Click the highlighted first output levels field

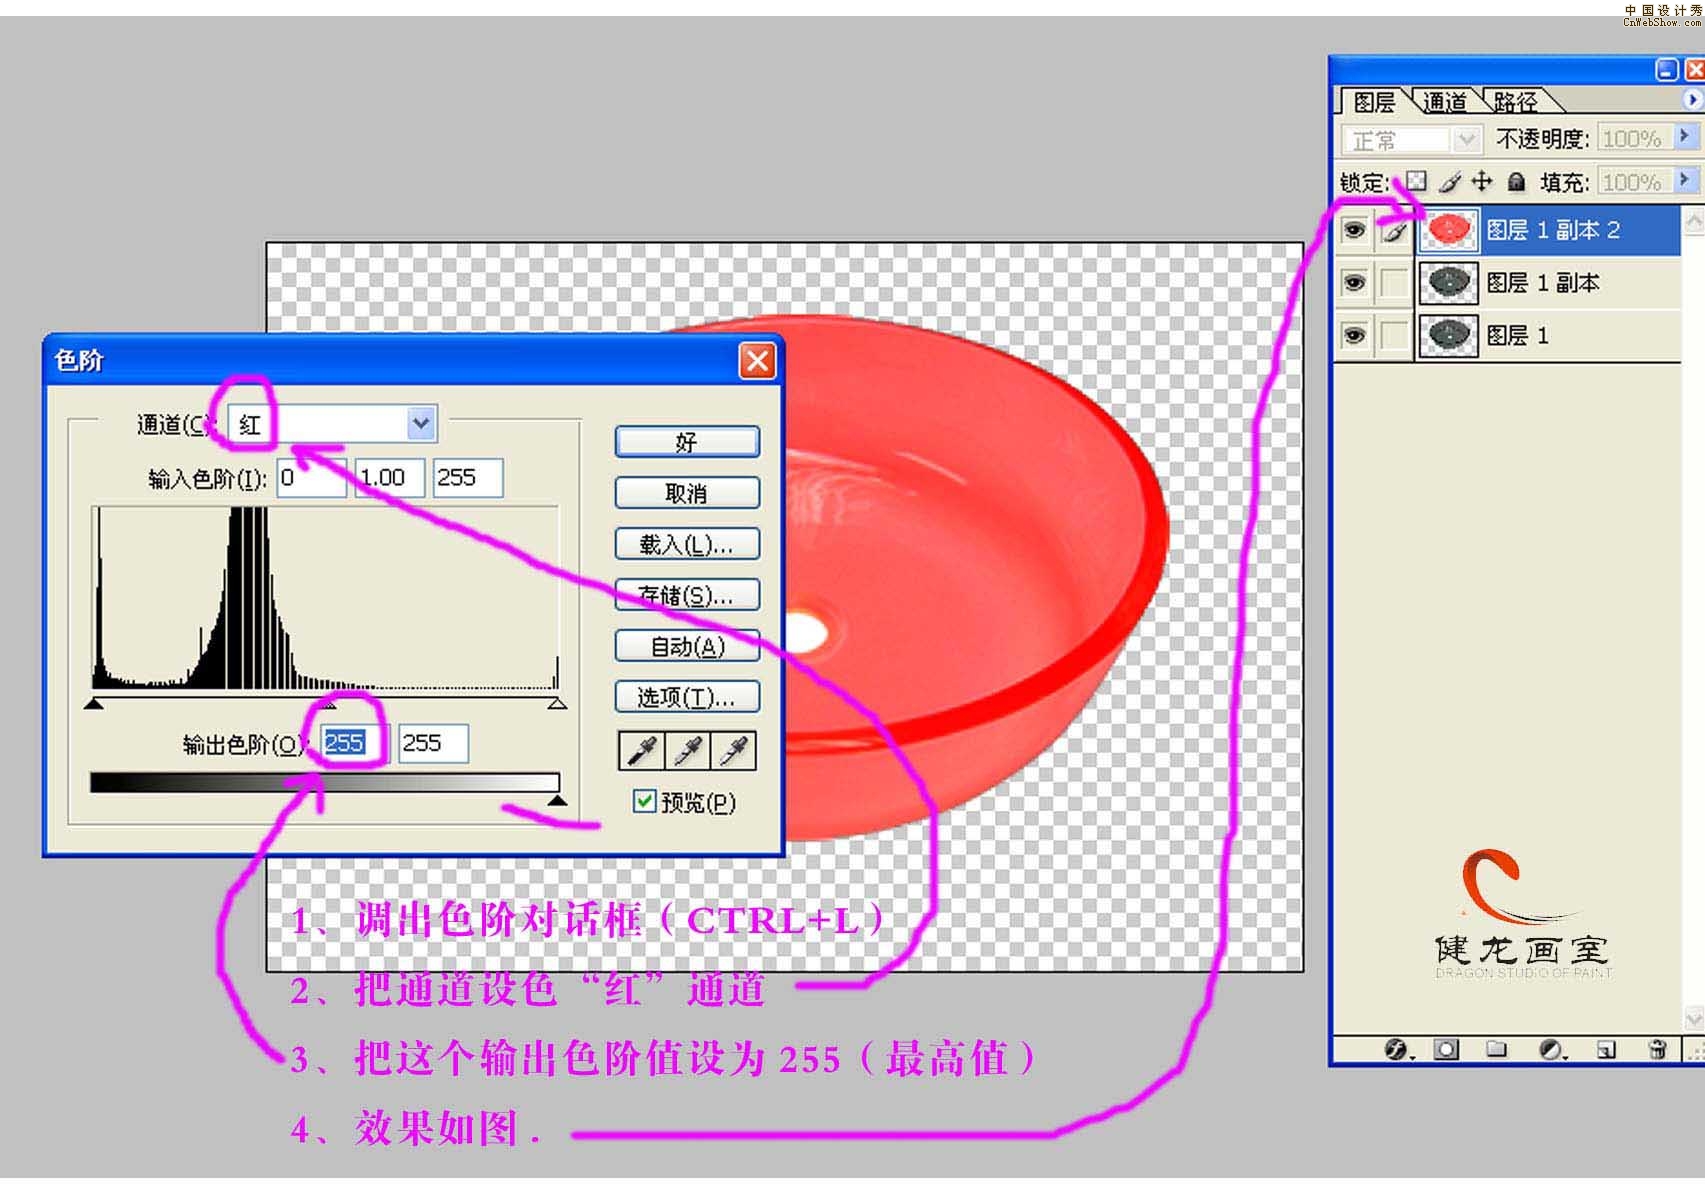tap(355, 743)
